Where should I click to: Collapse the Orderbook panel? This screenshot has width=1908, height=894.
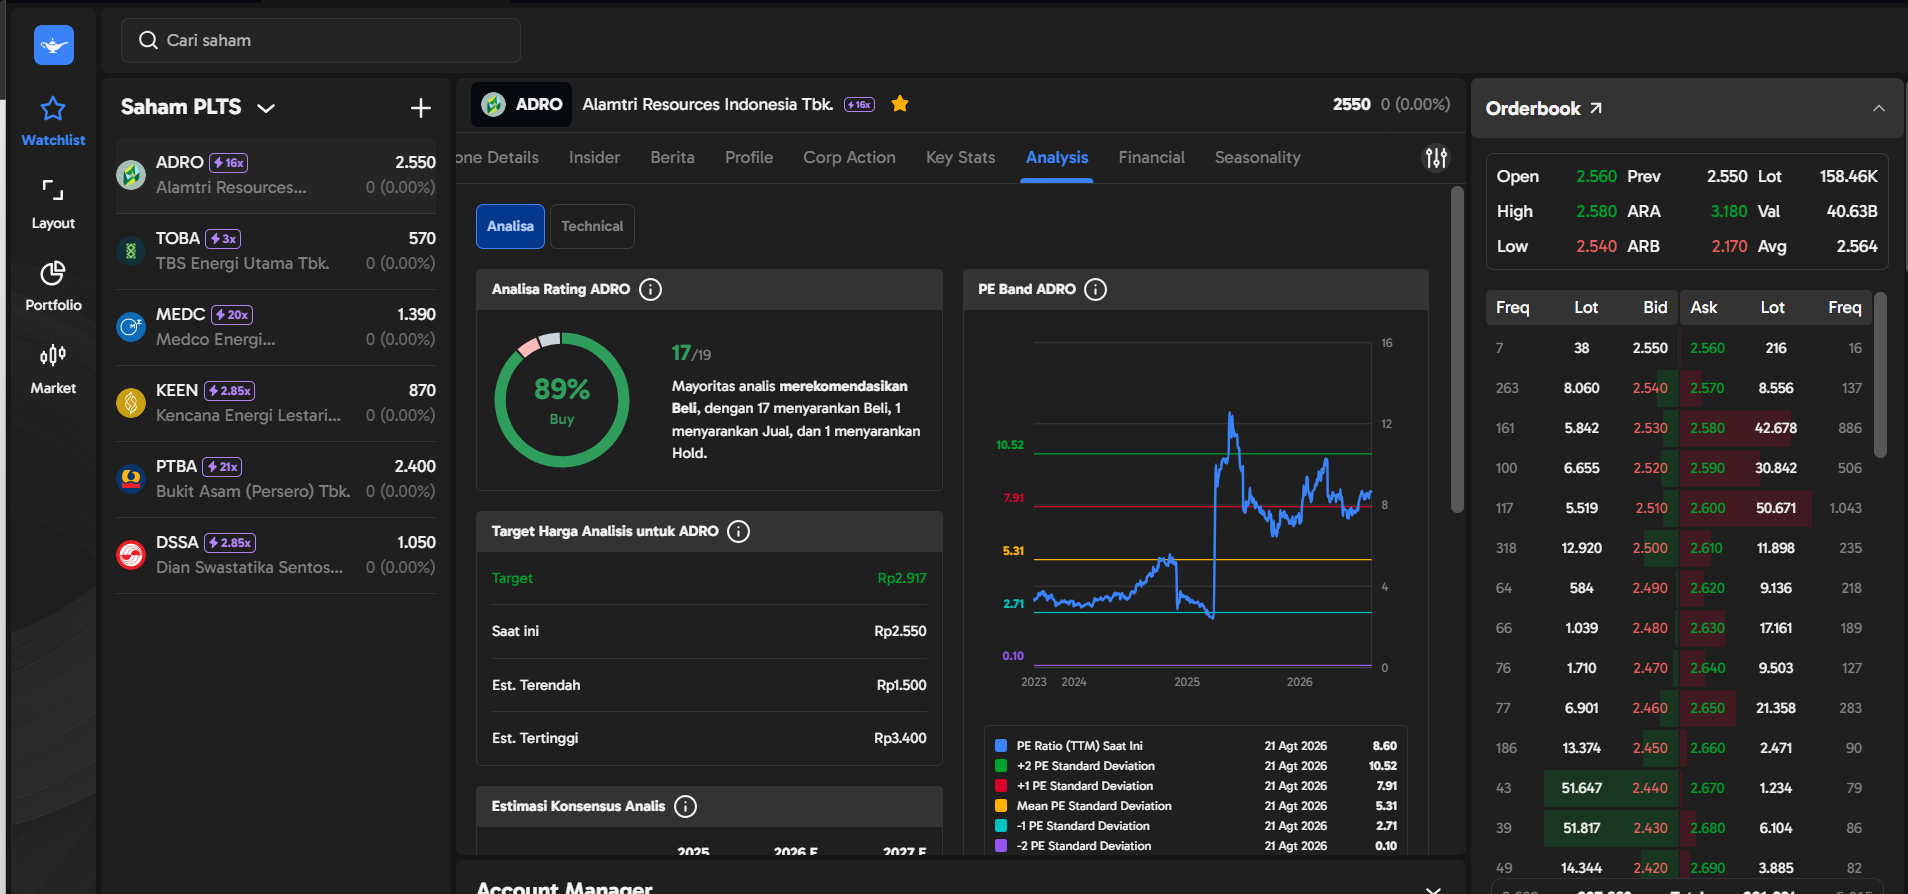[x=1879, y=108]
